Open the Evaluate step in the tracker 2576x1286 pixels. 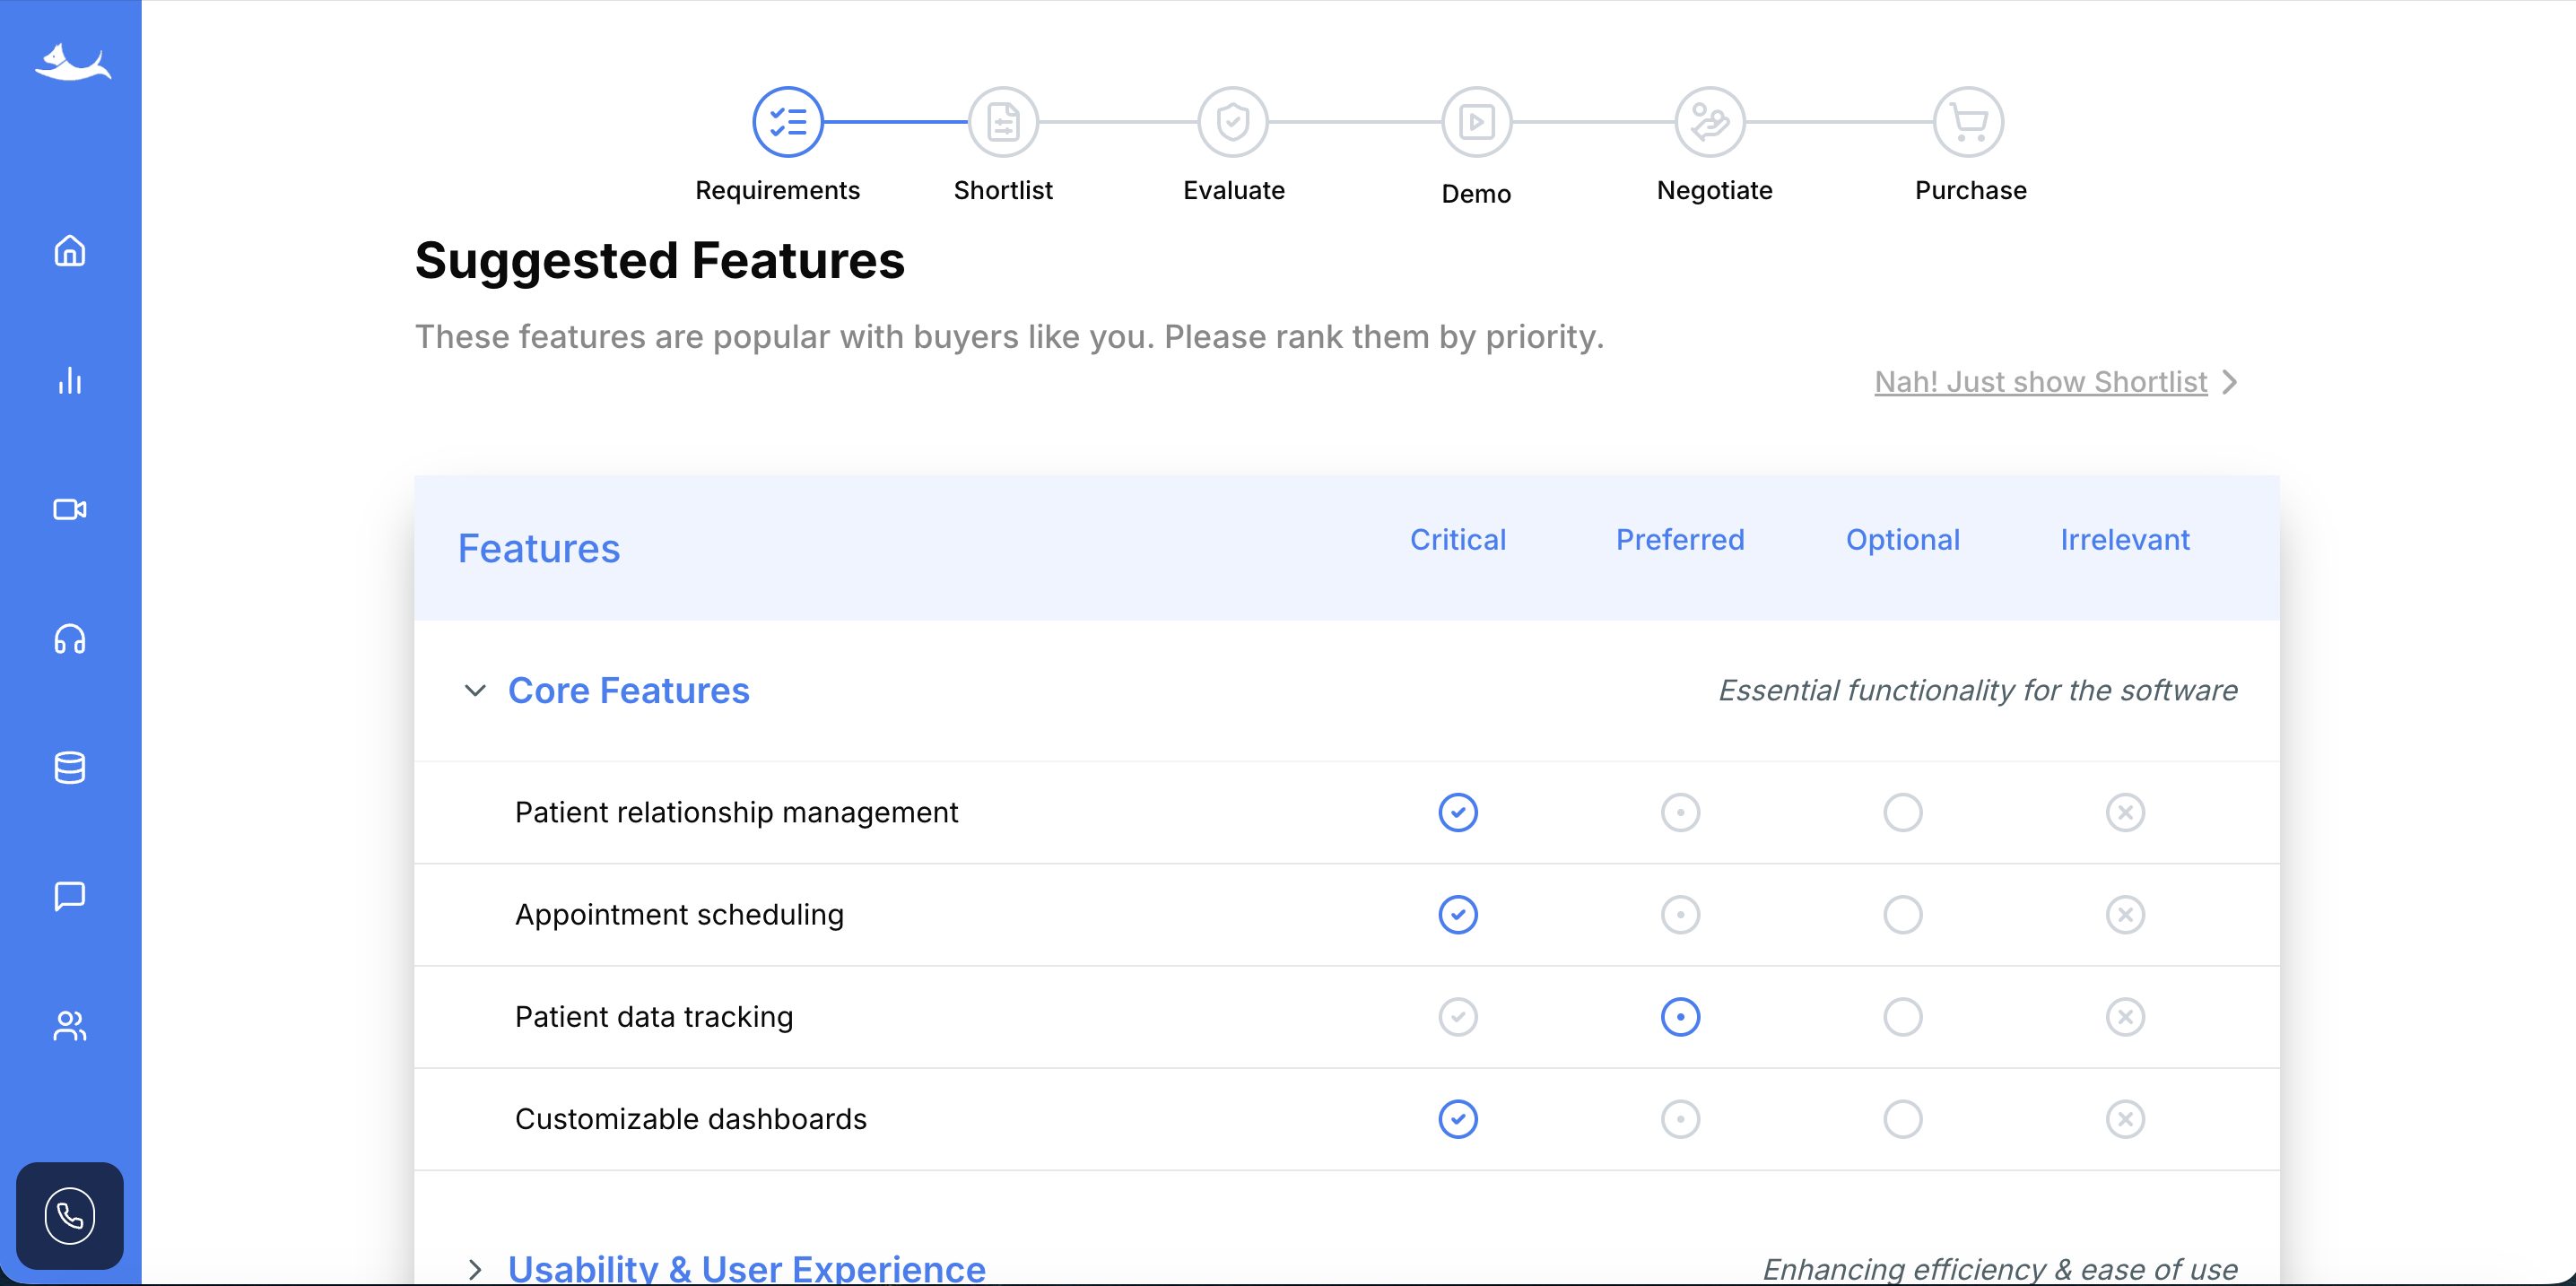coord(1233,121)
